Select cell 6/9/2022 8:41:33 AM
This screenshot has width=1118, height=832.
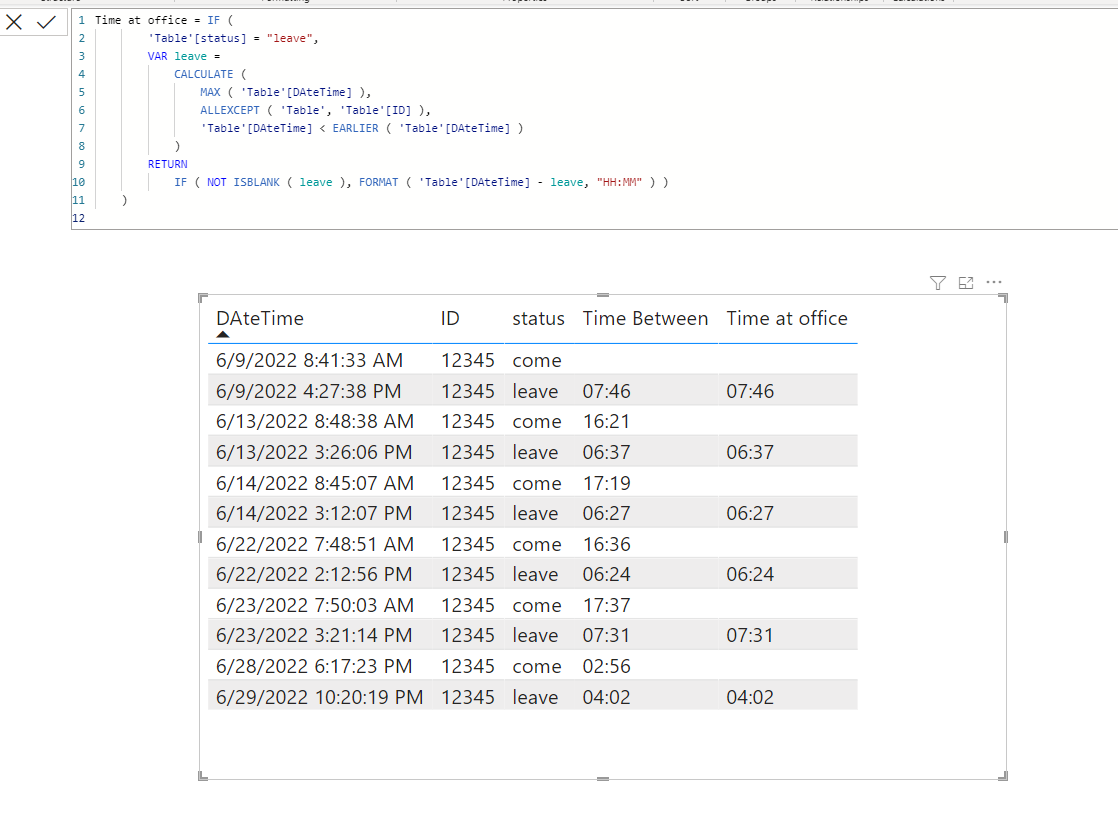click(x=309, y=360)
